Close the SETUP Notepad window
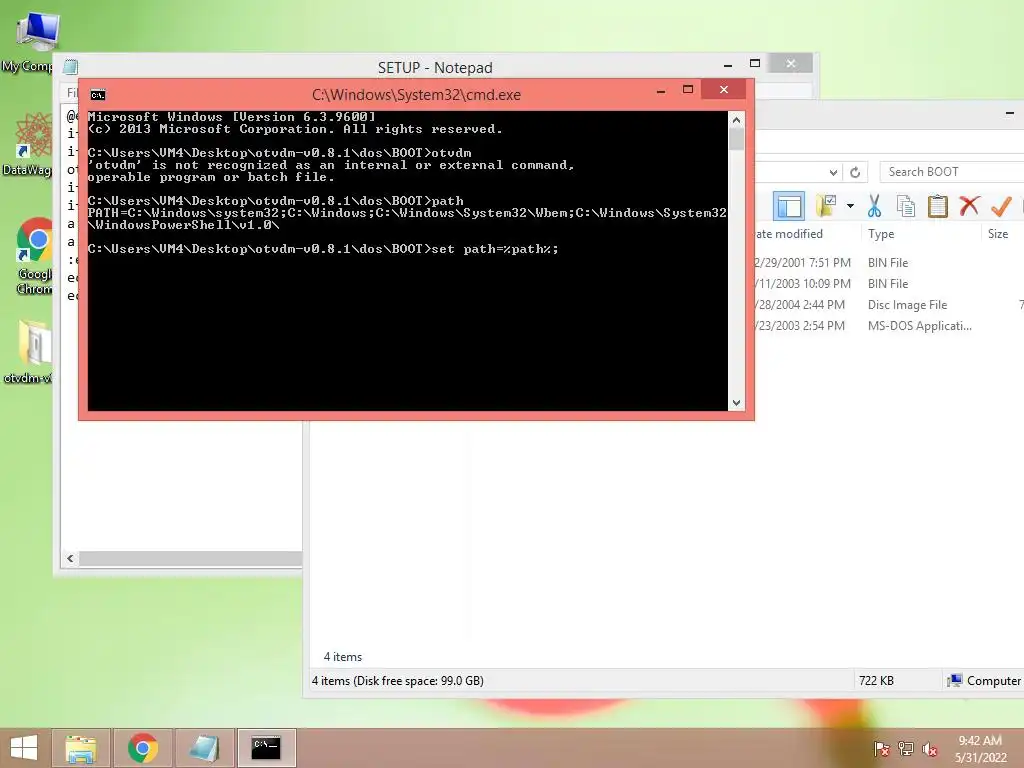 (x=791, y=63)
